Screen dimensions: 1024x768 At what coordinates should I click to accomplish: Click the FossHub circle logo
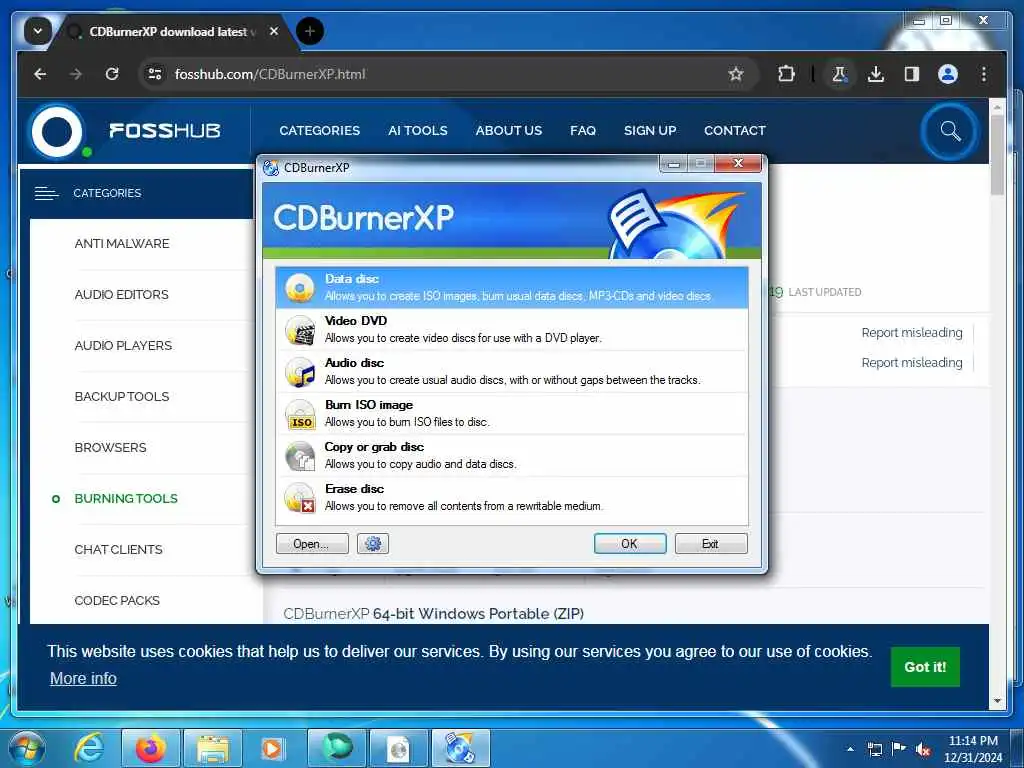tap(57, 131)
